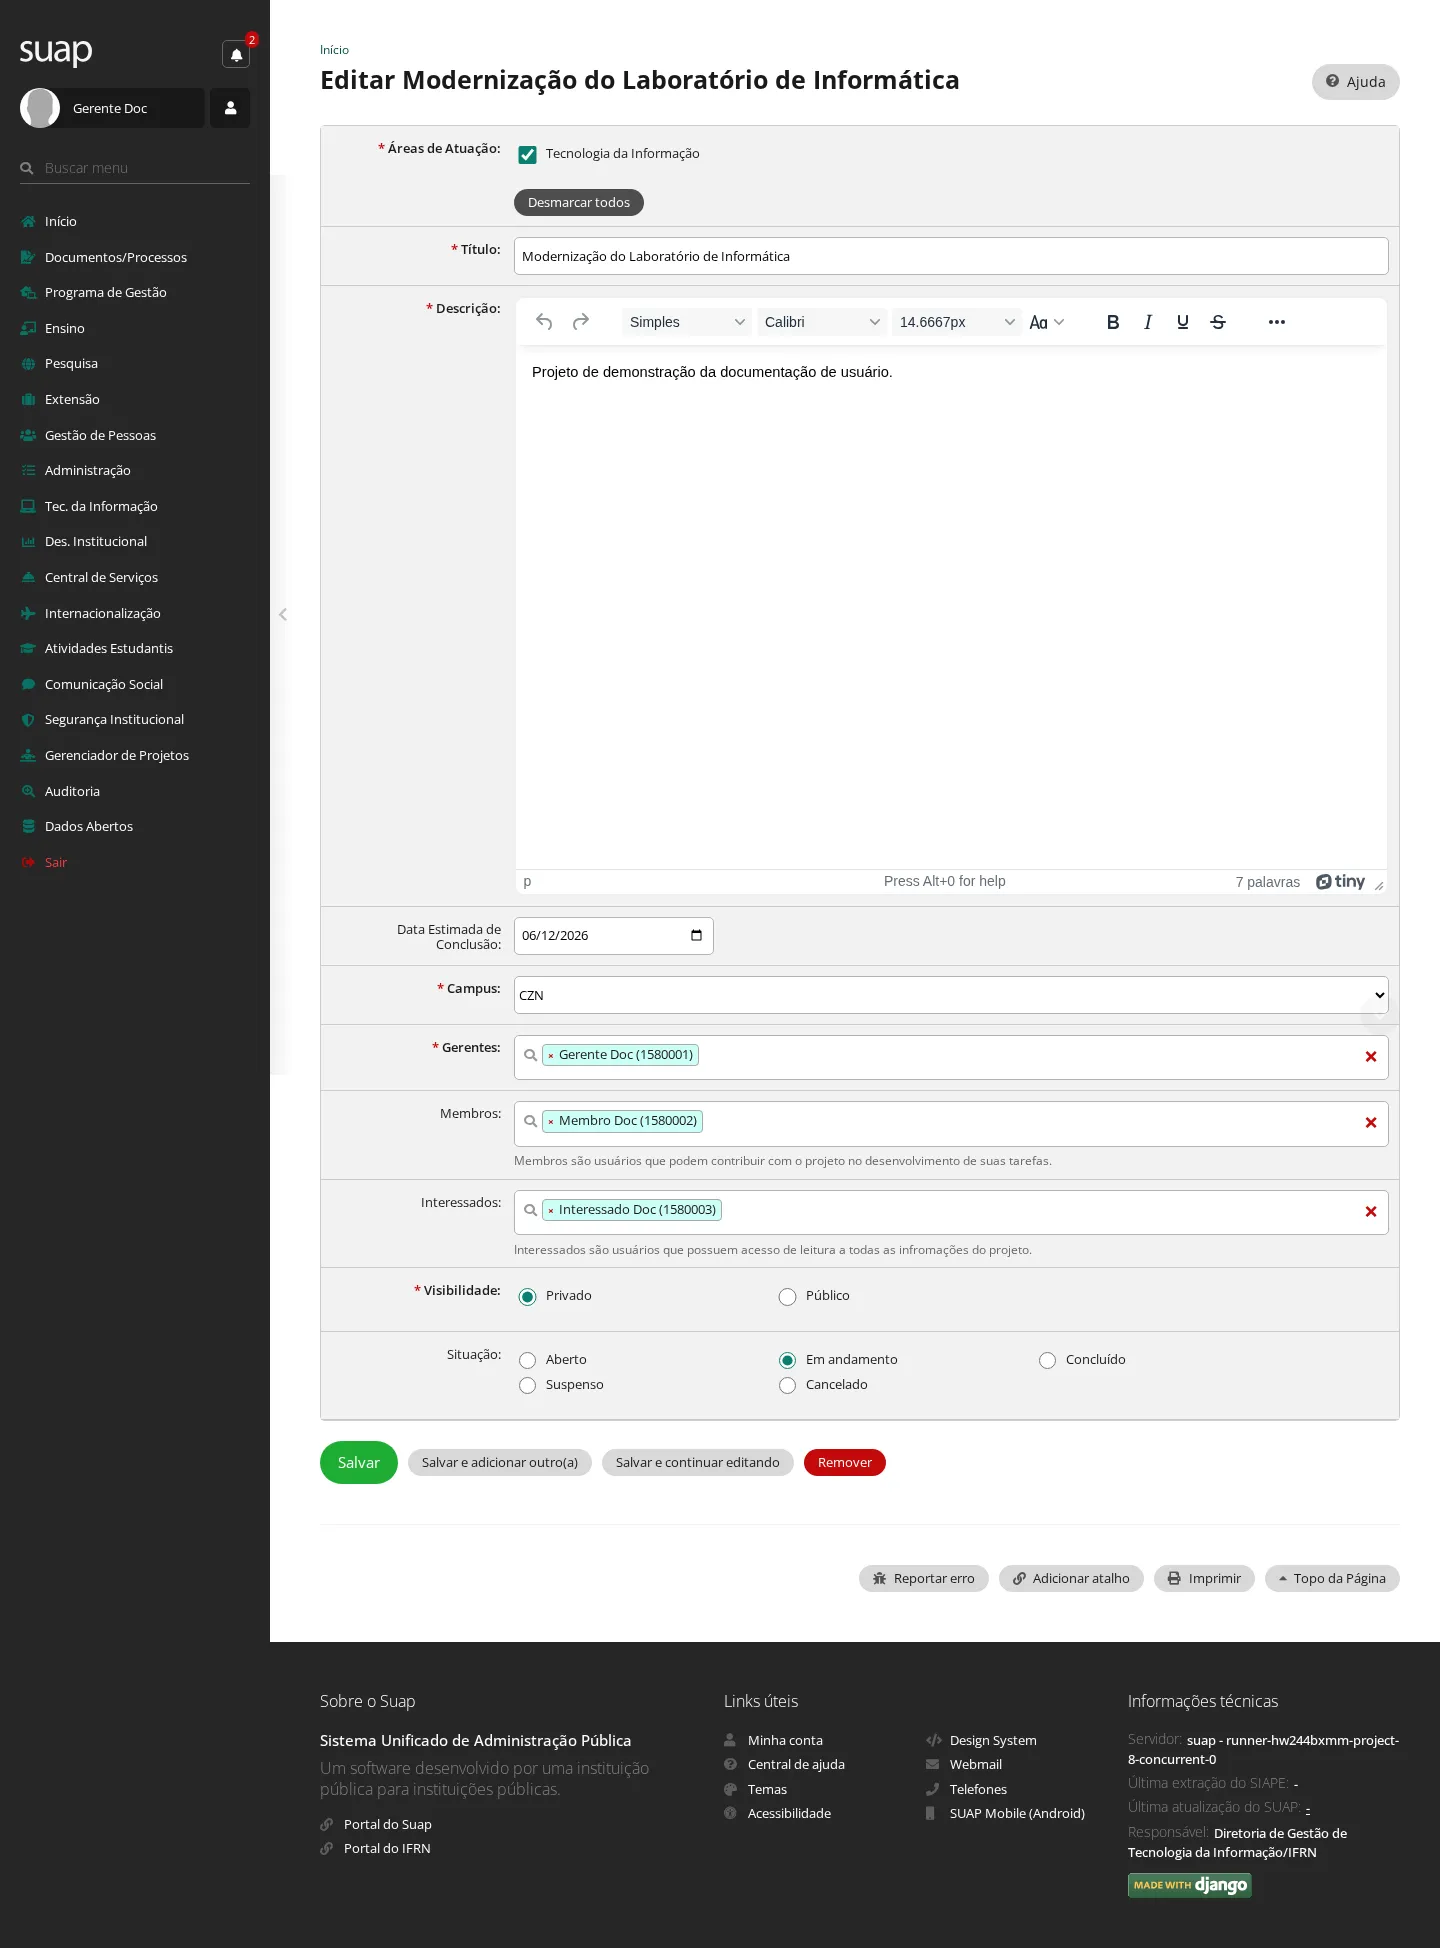Set situation to Concluído
Image resolution: width=1440 pixels, height=1948 pixels.
[x=1048, y=1361]
